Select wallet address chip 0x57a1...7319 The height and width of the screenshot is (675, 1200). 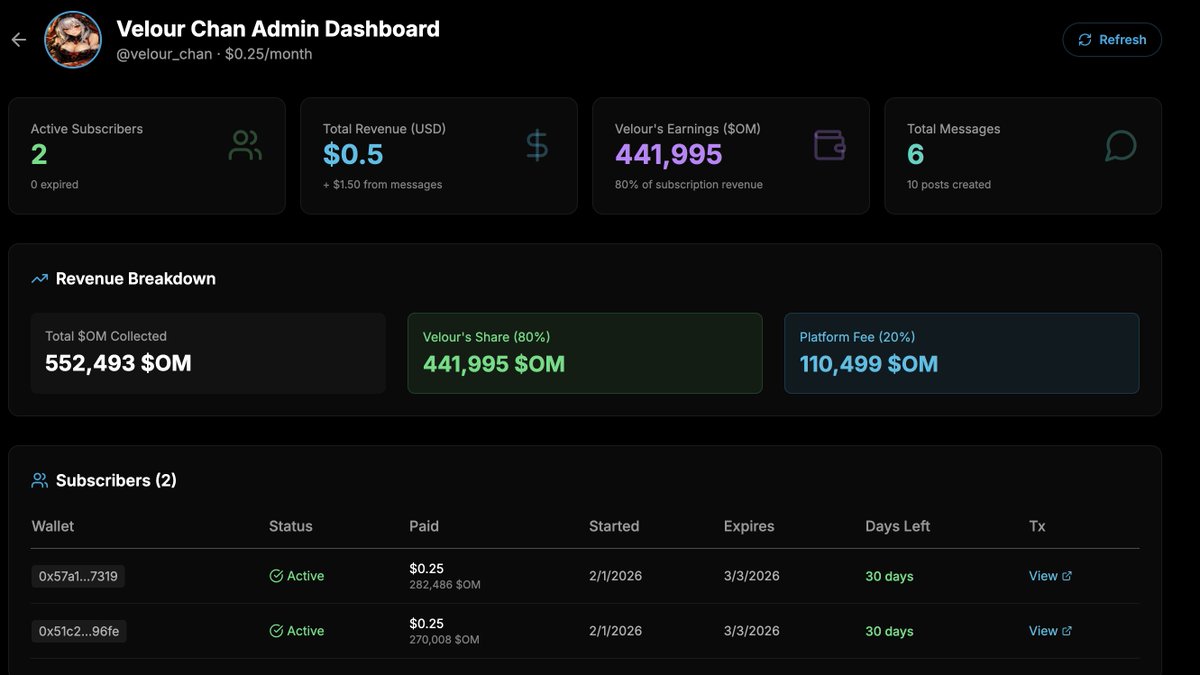[x=78, y=575]
